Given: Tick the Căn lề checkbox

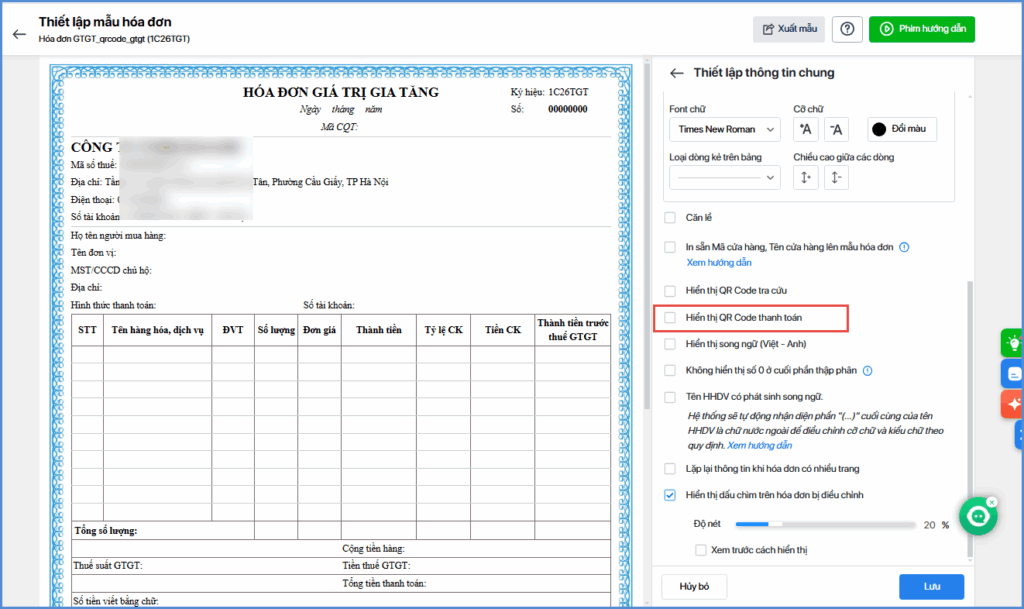Looking at the screenshot, I should click(x=671, y=217).
